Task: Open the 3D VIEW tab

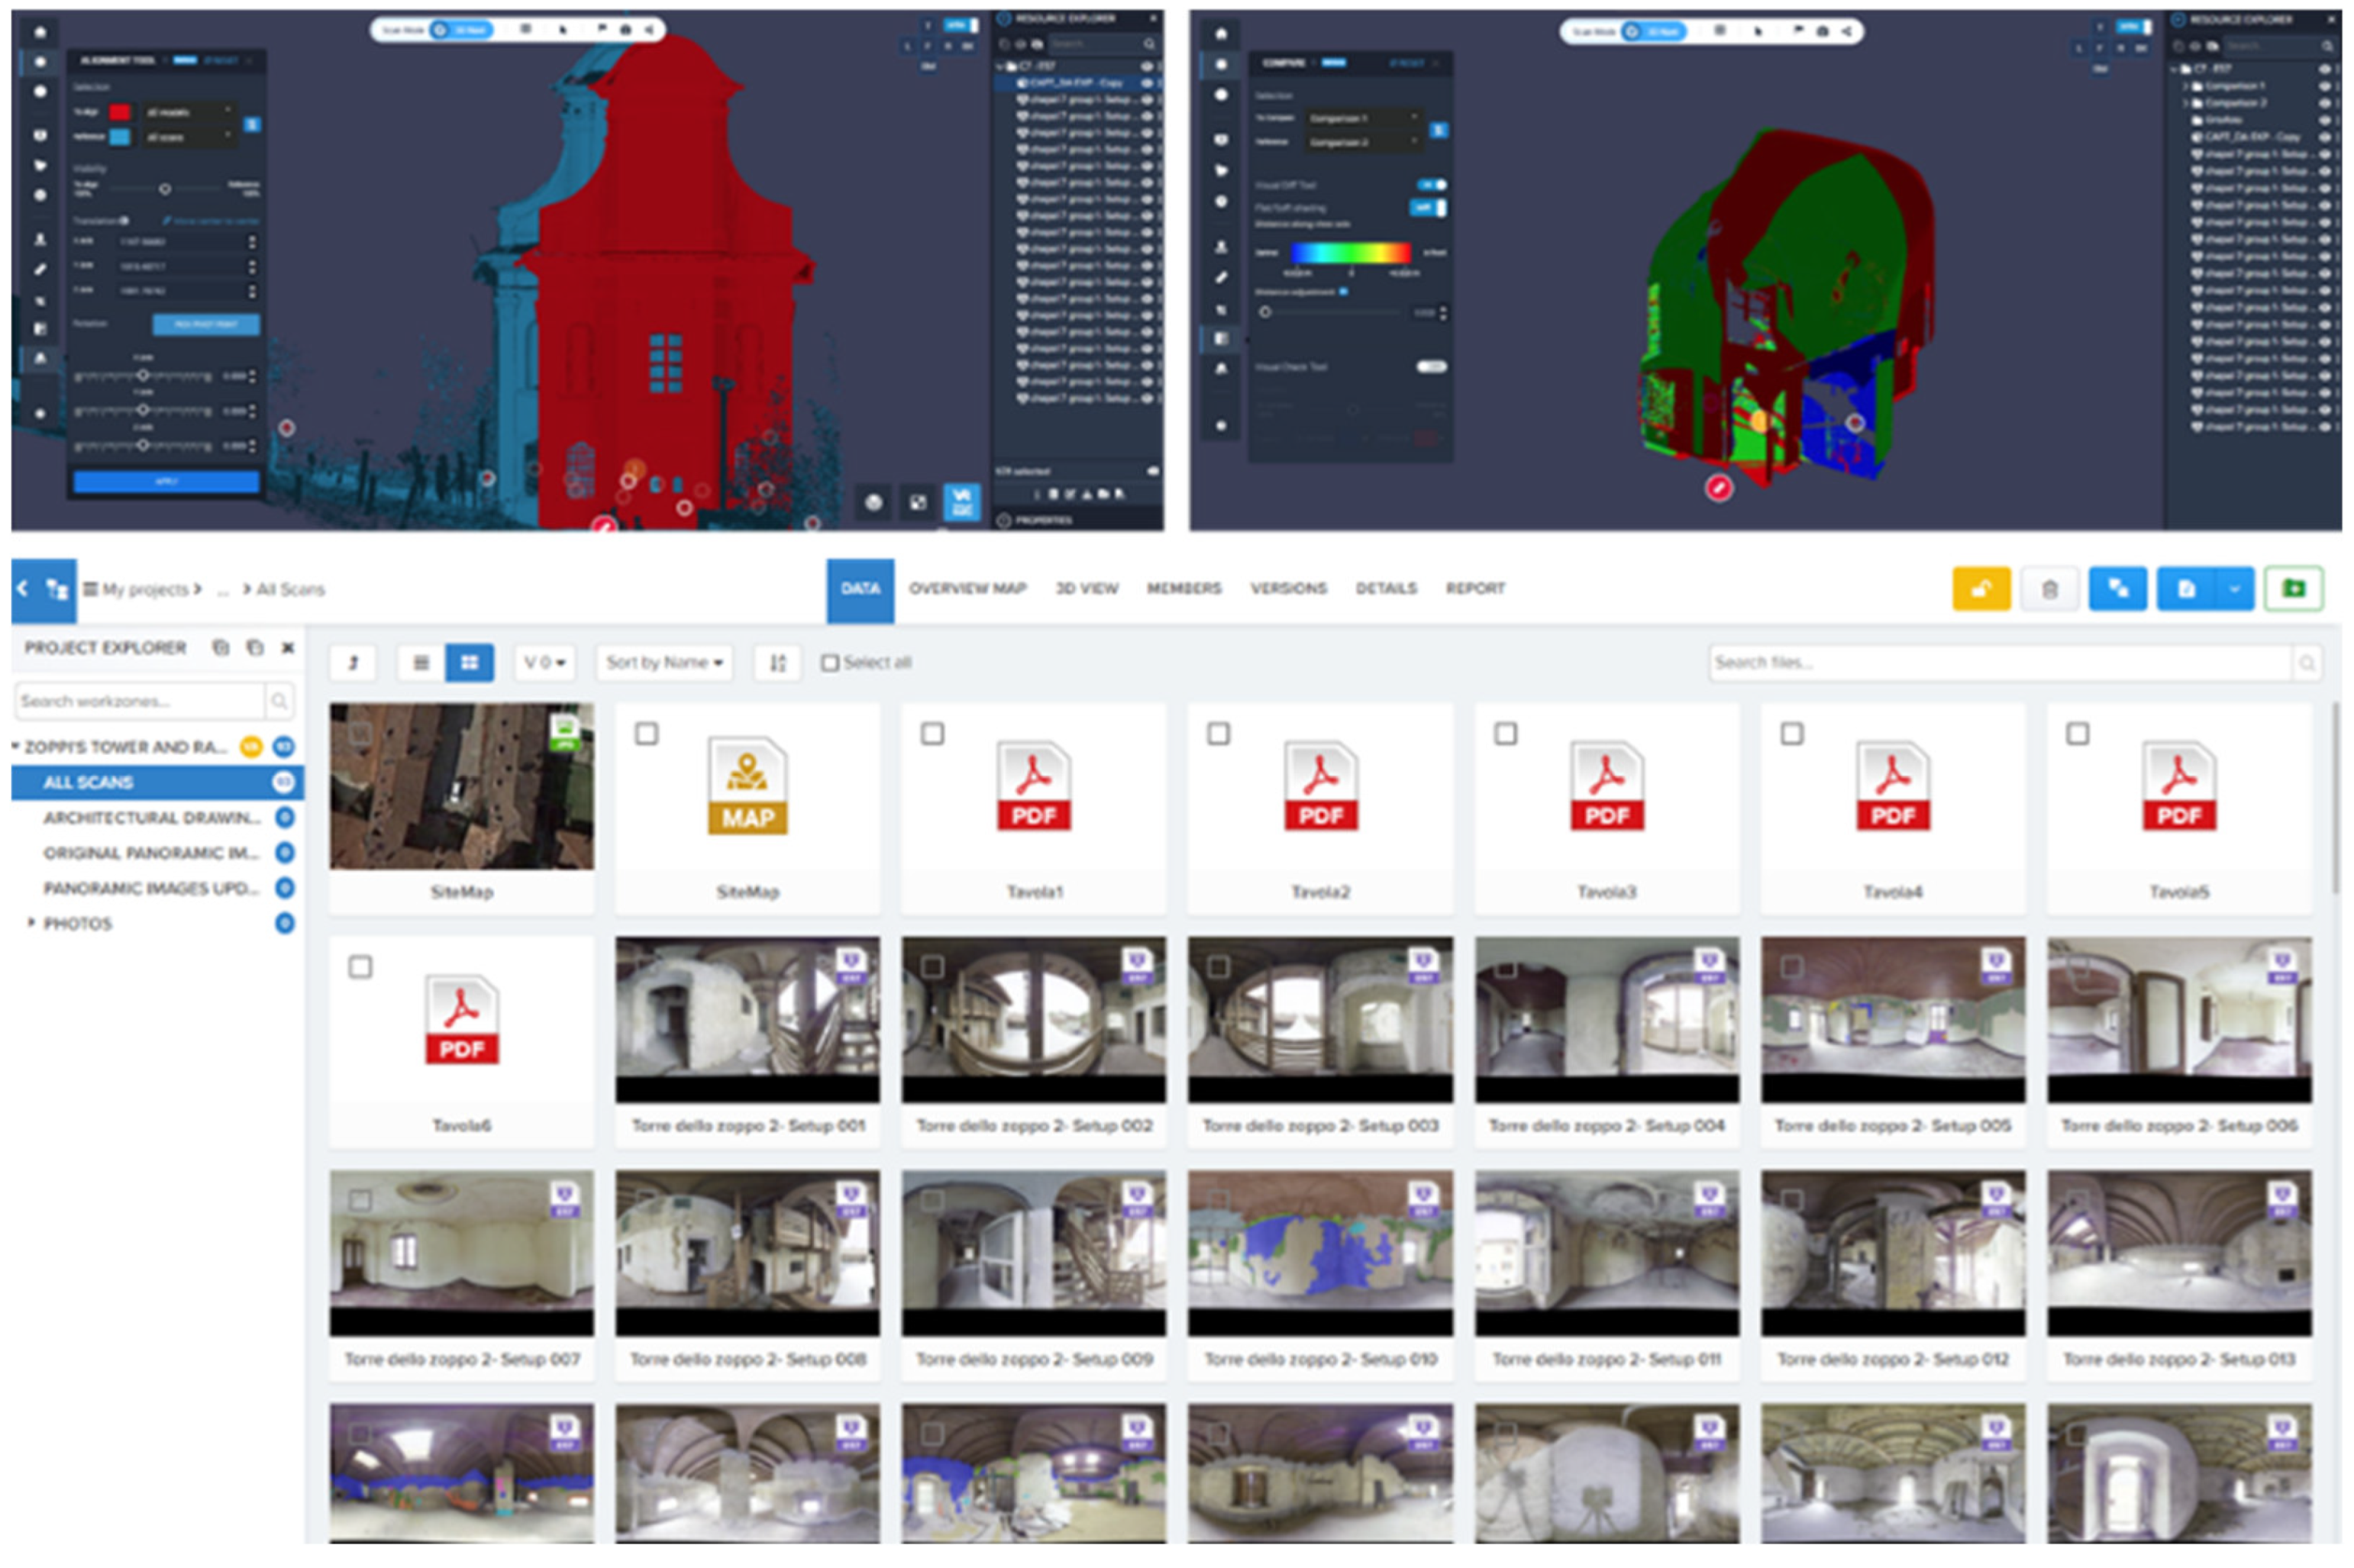Action: pyautogui.click(x=1086, y=589)
